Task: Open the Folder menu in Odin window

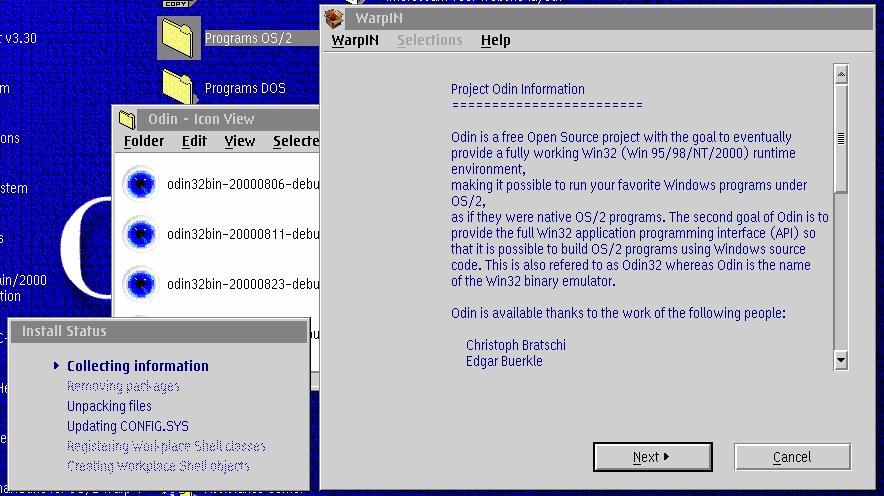Action: click(x=144, y=141)
